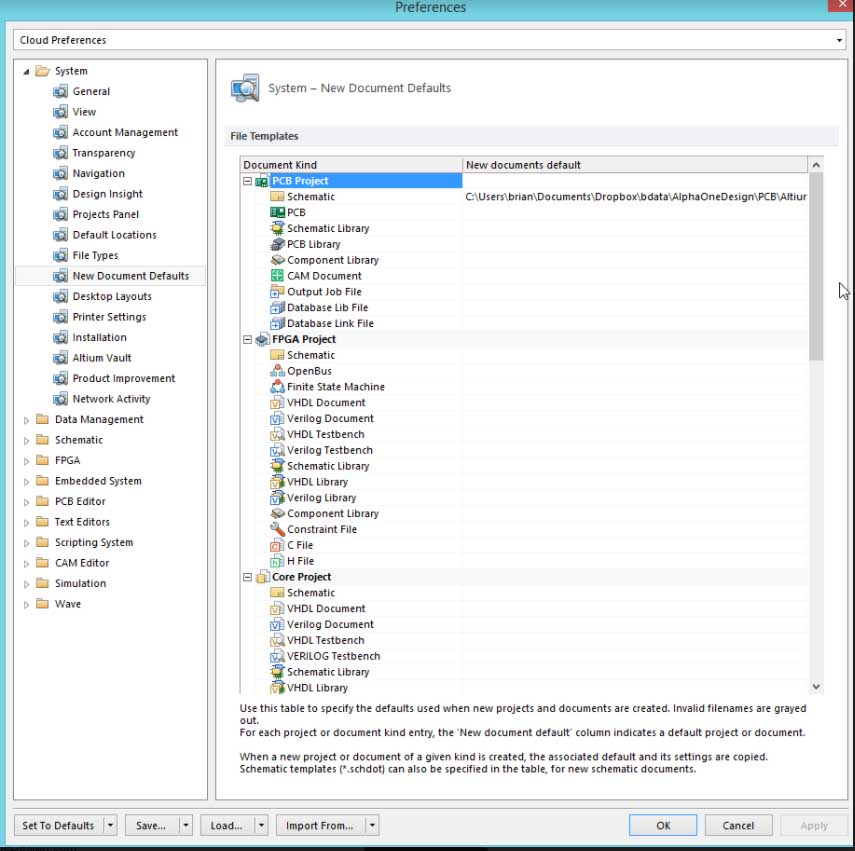Click the PCB document icon
The image size is (855, 851).
click(x=278, y=212)
